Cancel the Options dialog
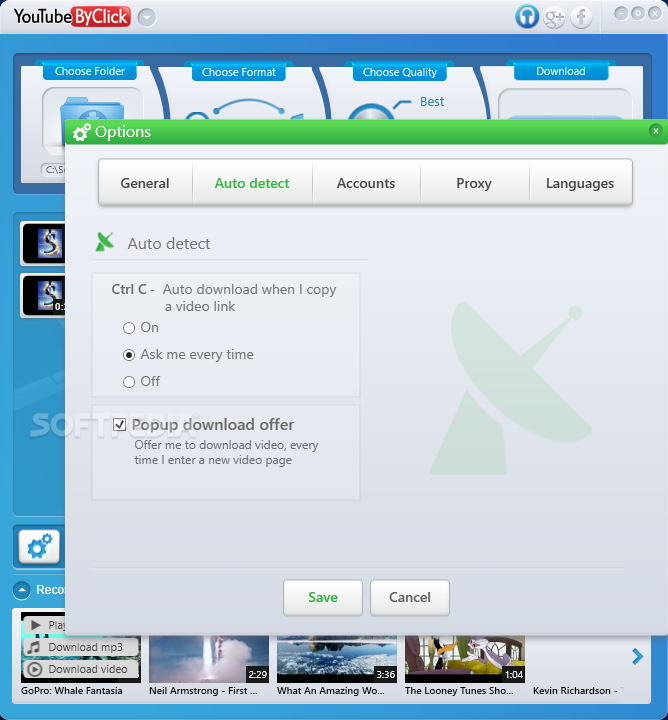This screenshot has width=668, height=720. click(410, 597)
